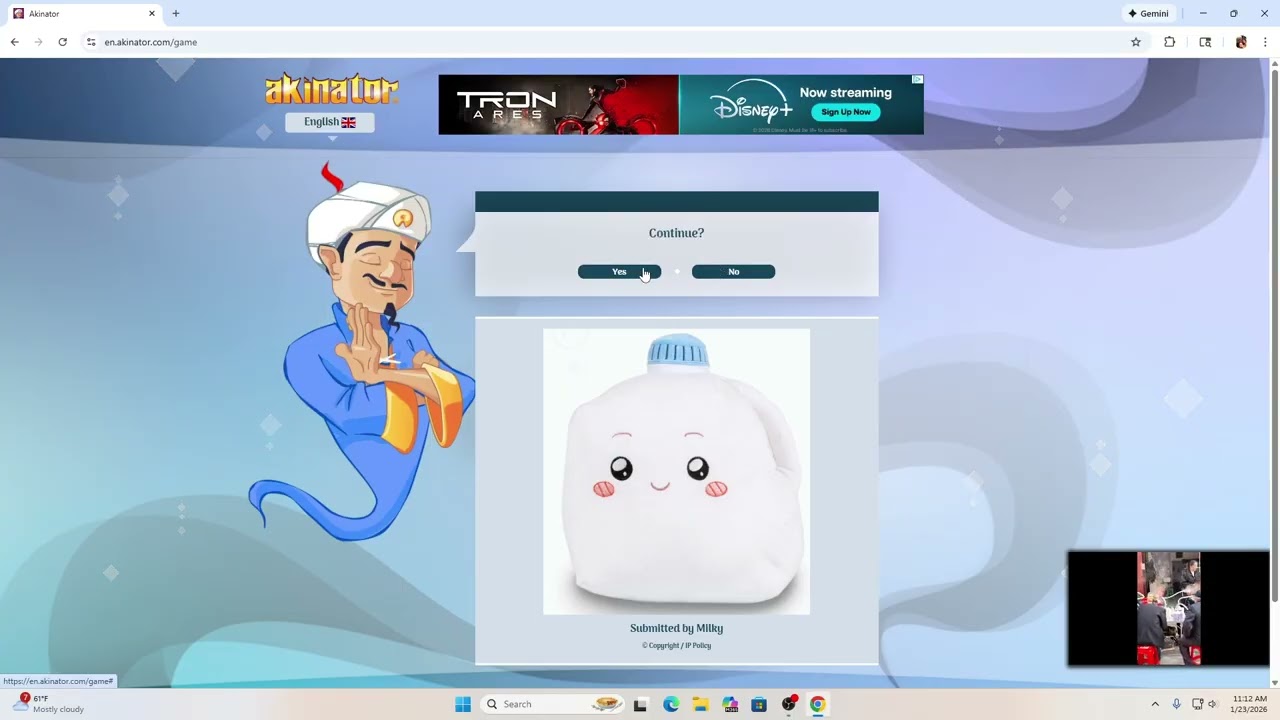Show hidden system tray icons
Viewport: 1280px width, 720px height.
click(1155, 704)
